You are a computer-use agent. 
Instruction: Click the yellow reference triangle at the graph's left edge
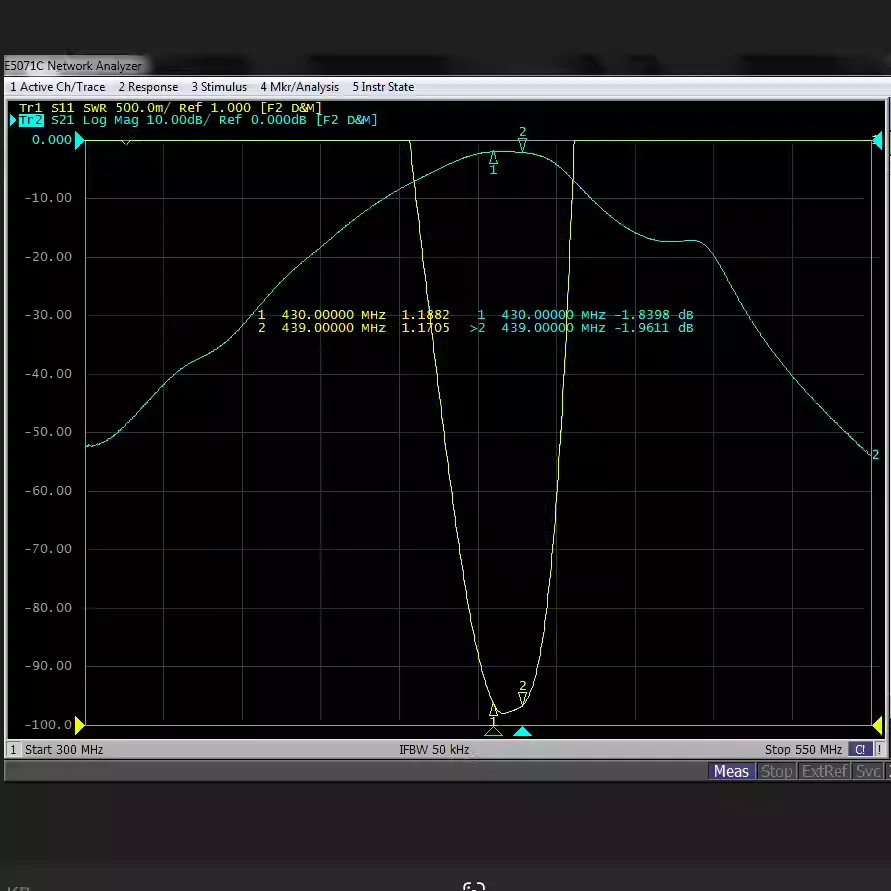pyautogui.click(x=80, y=725)
